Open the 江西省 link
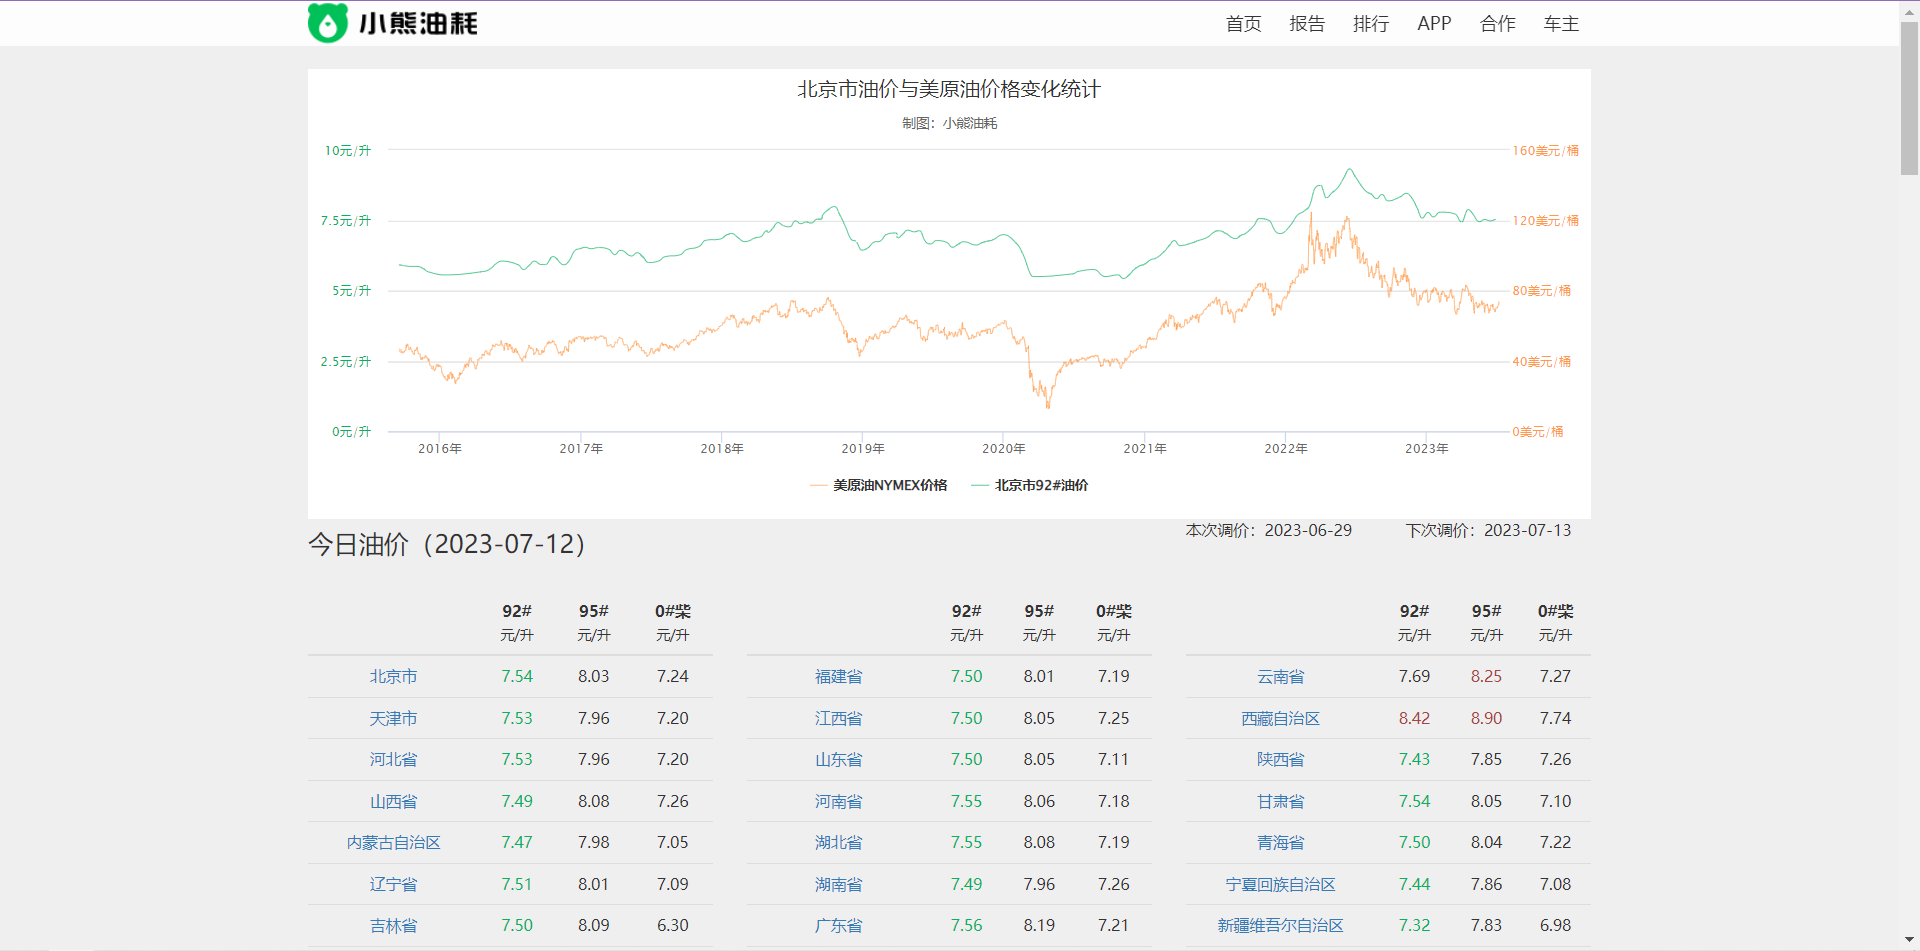The height and width of the screenshot is (951, 1920). pyautogui.click(x=838, y=718)
